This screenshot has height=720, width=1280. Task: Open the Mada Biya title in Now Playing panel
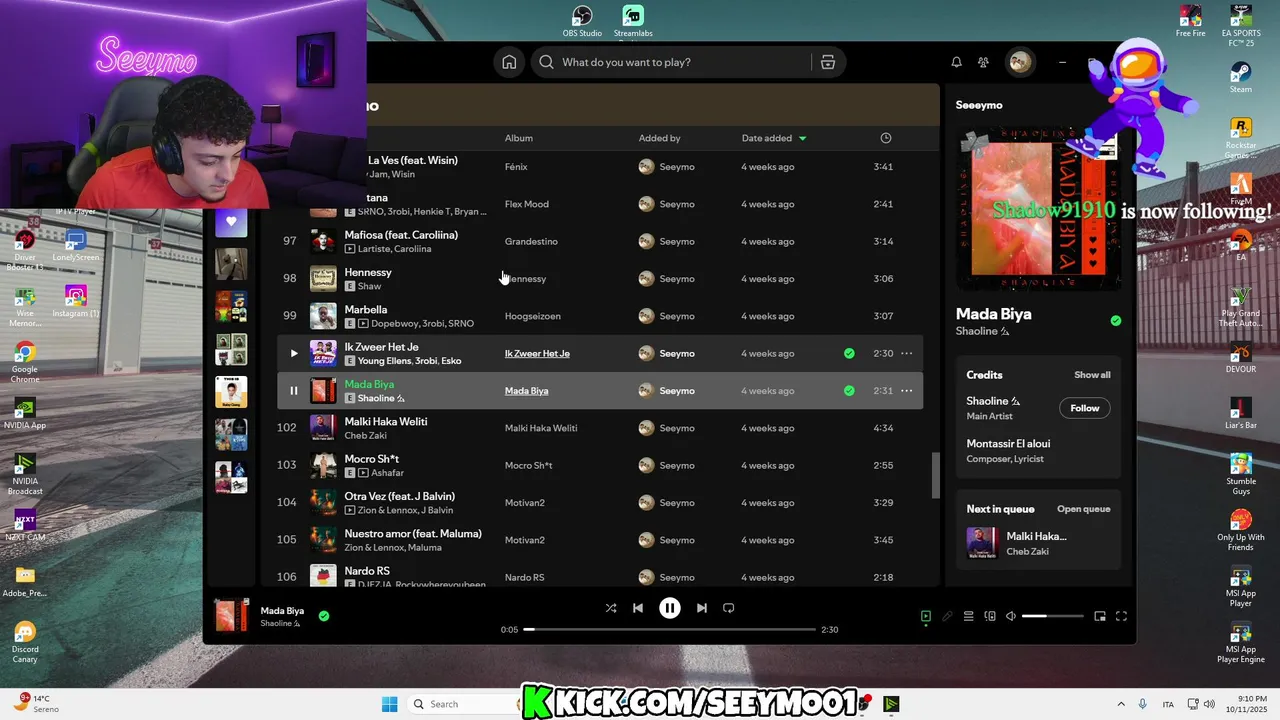pyautogui.click(x=993, y=314)
